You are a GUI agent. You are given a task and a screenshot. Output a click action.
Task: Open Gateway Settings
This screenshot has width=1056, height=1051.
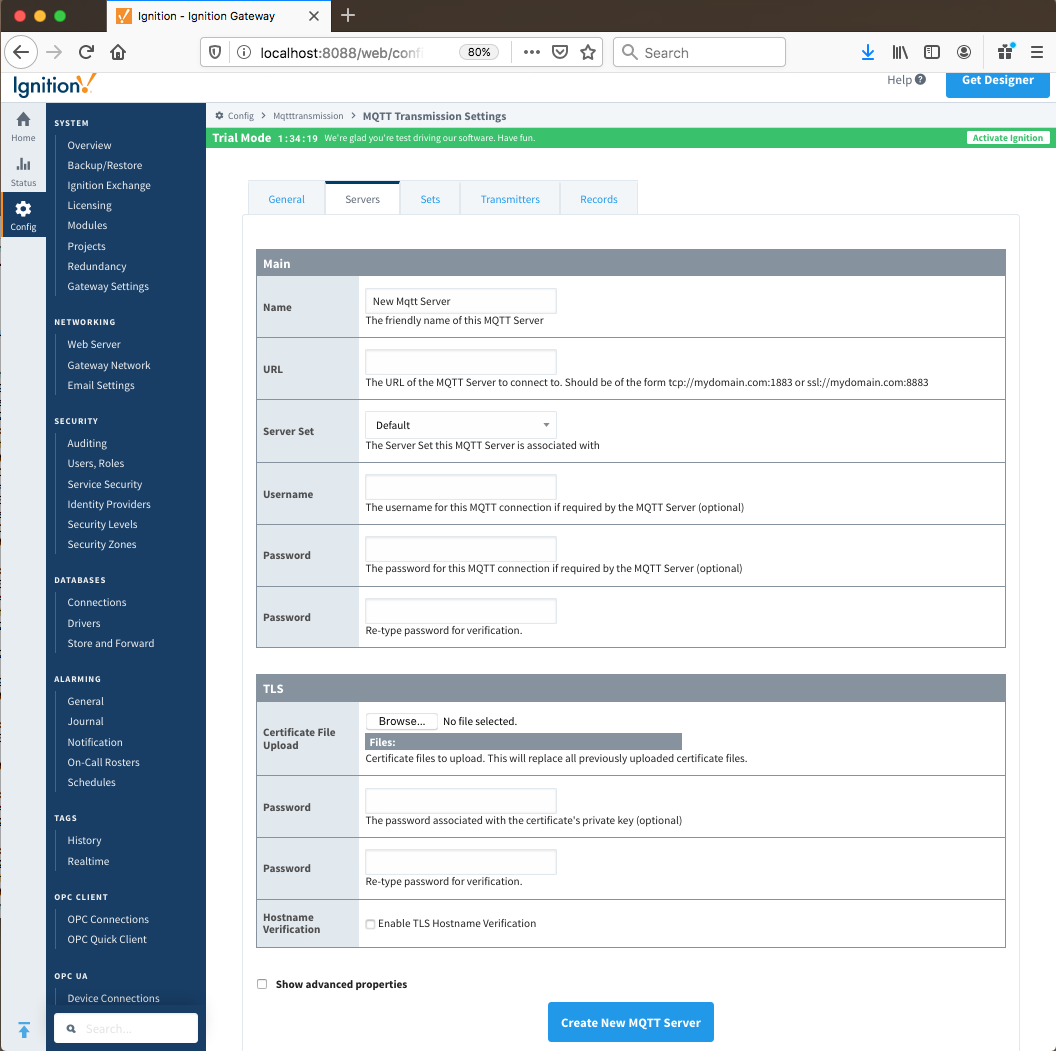point(108,287)
